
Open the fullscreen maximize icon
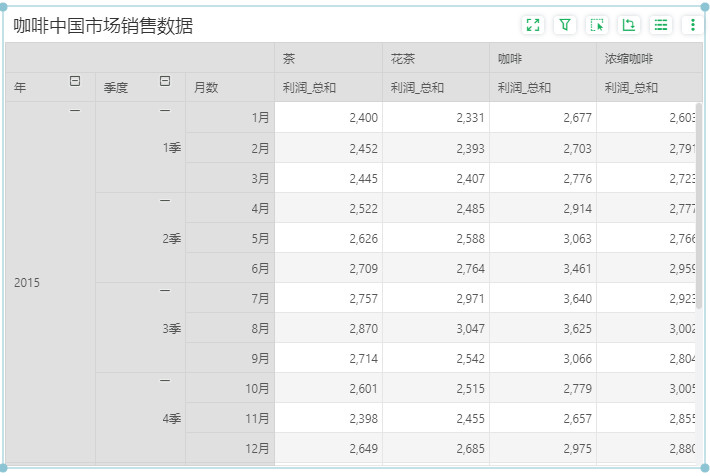point(533,25)
